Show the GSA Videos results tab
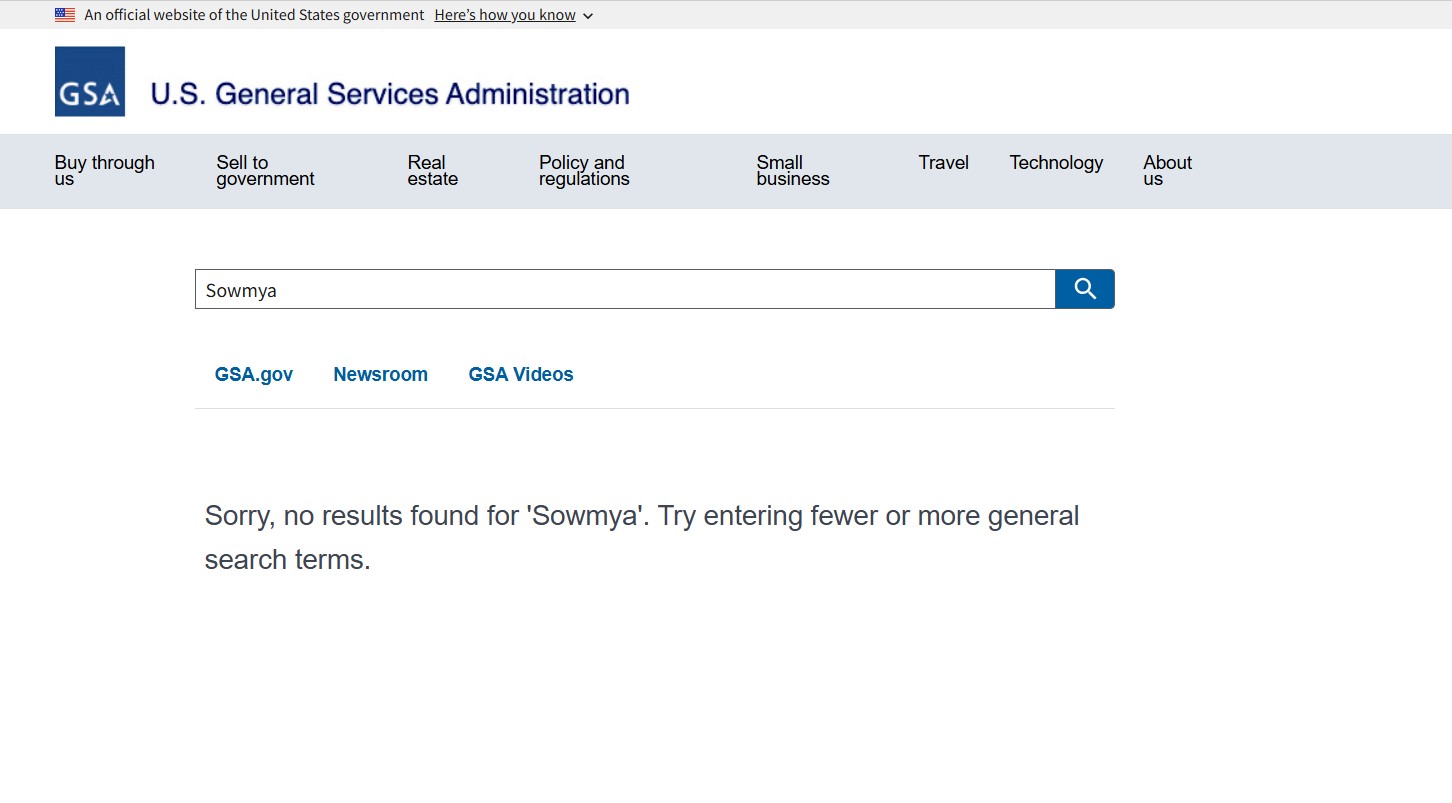 pyautogui.click(x=521, y=375)
